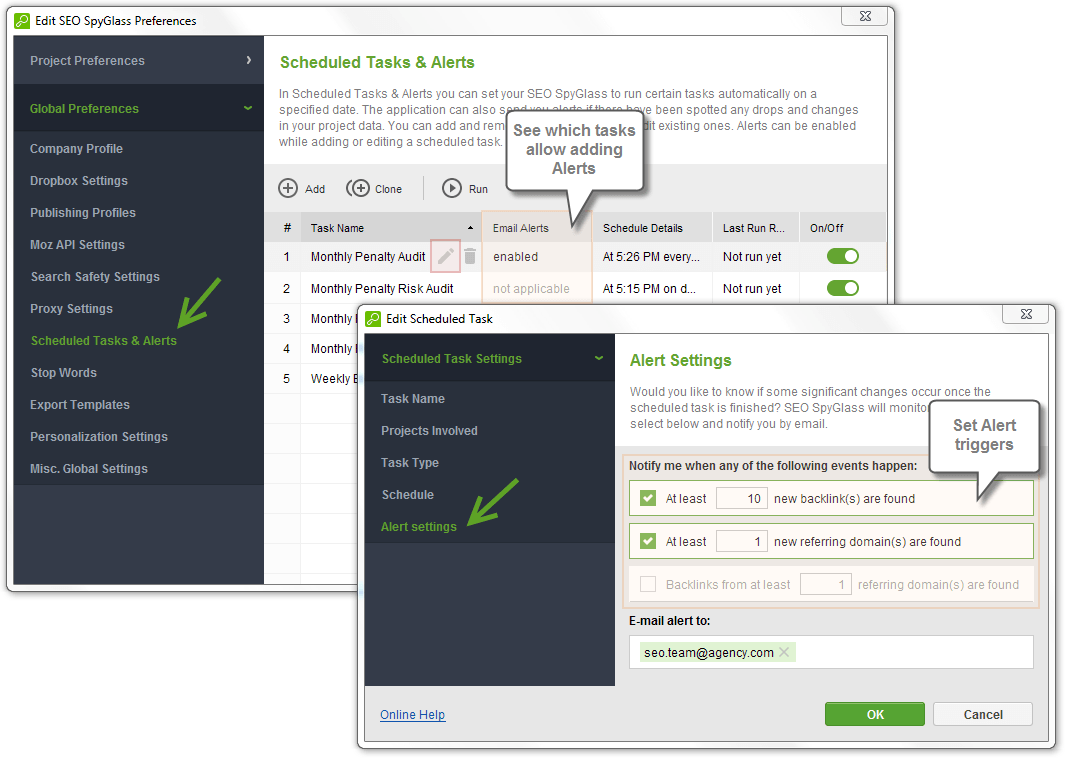Open Publishing Profiles
The image size is (1065, 758).
[83, 213]
